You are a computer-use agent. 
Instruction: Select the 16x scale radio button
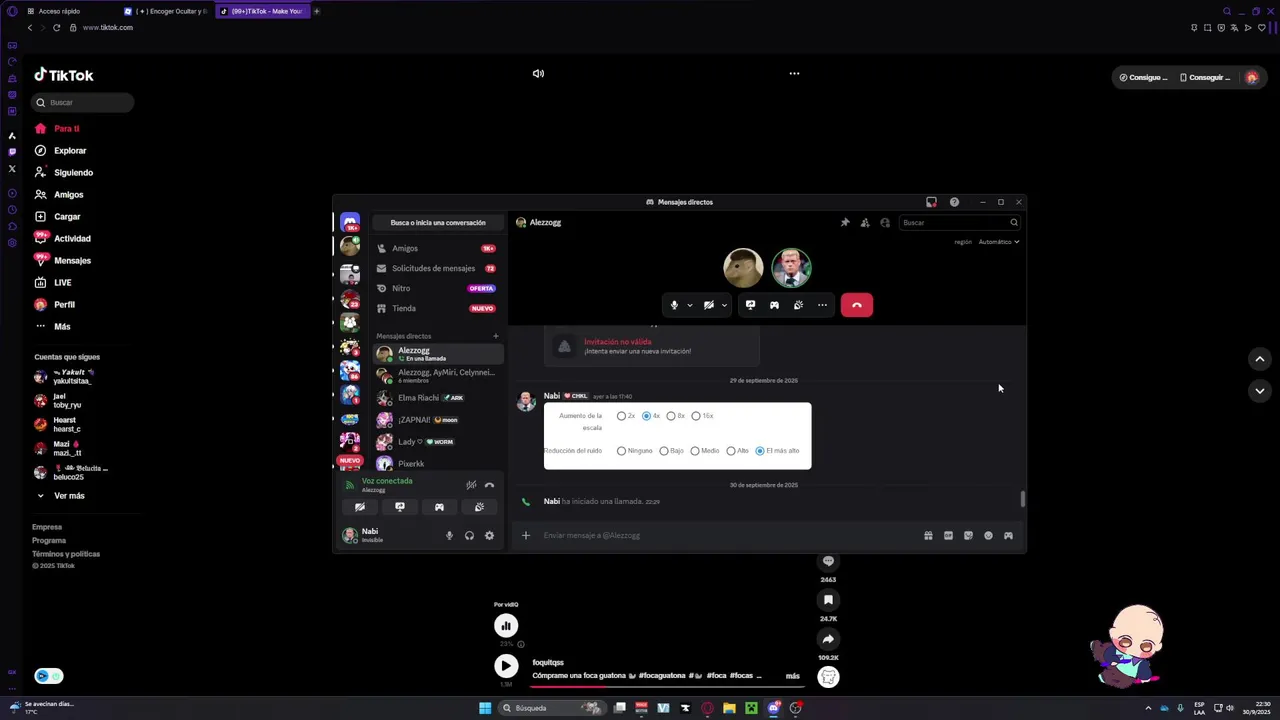point(696,416)
